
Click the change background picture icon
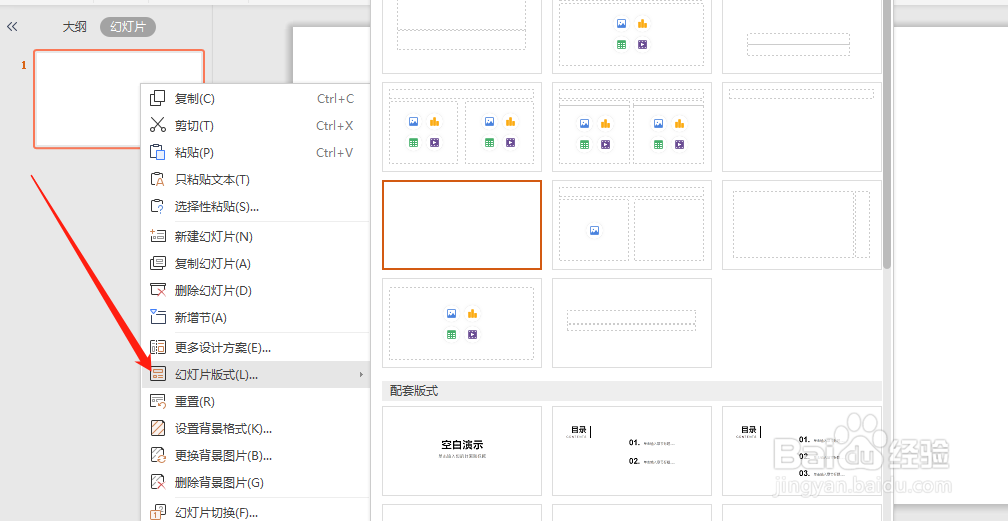158,455
